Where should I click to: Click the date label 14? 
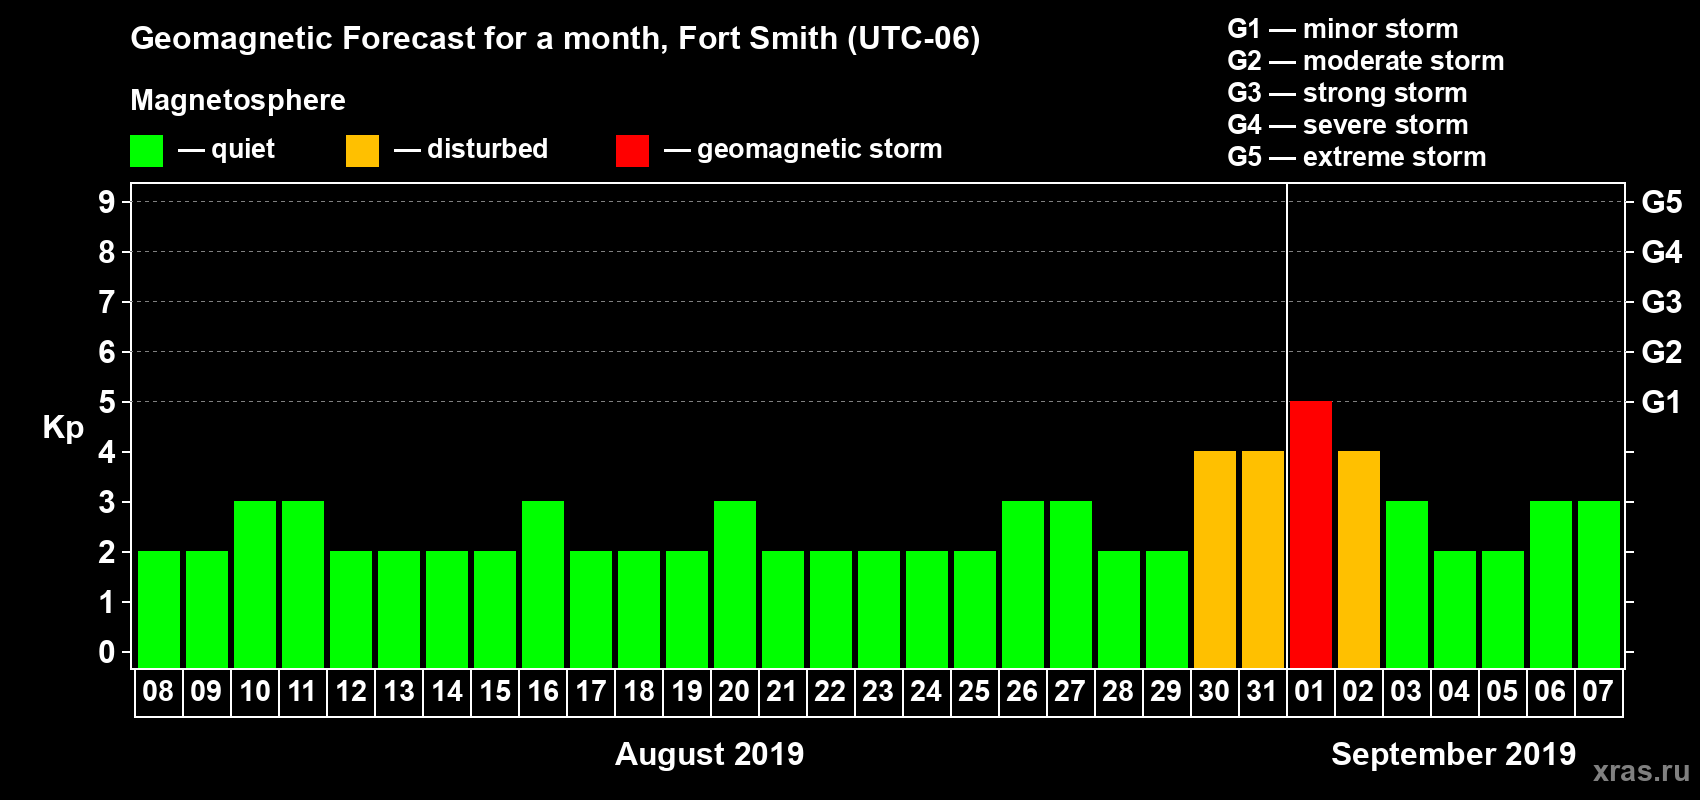coord(447,691)
